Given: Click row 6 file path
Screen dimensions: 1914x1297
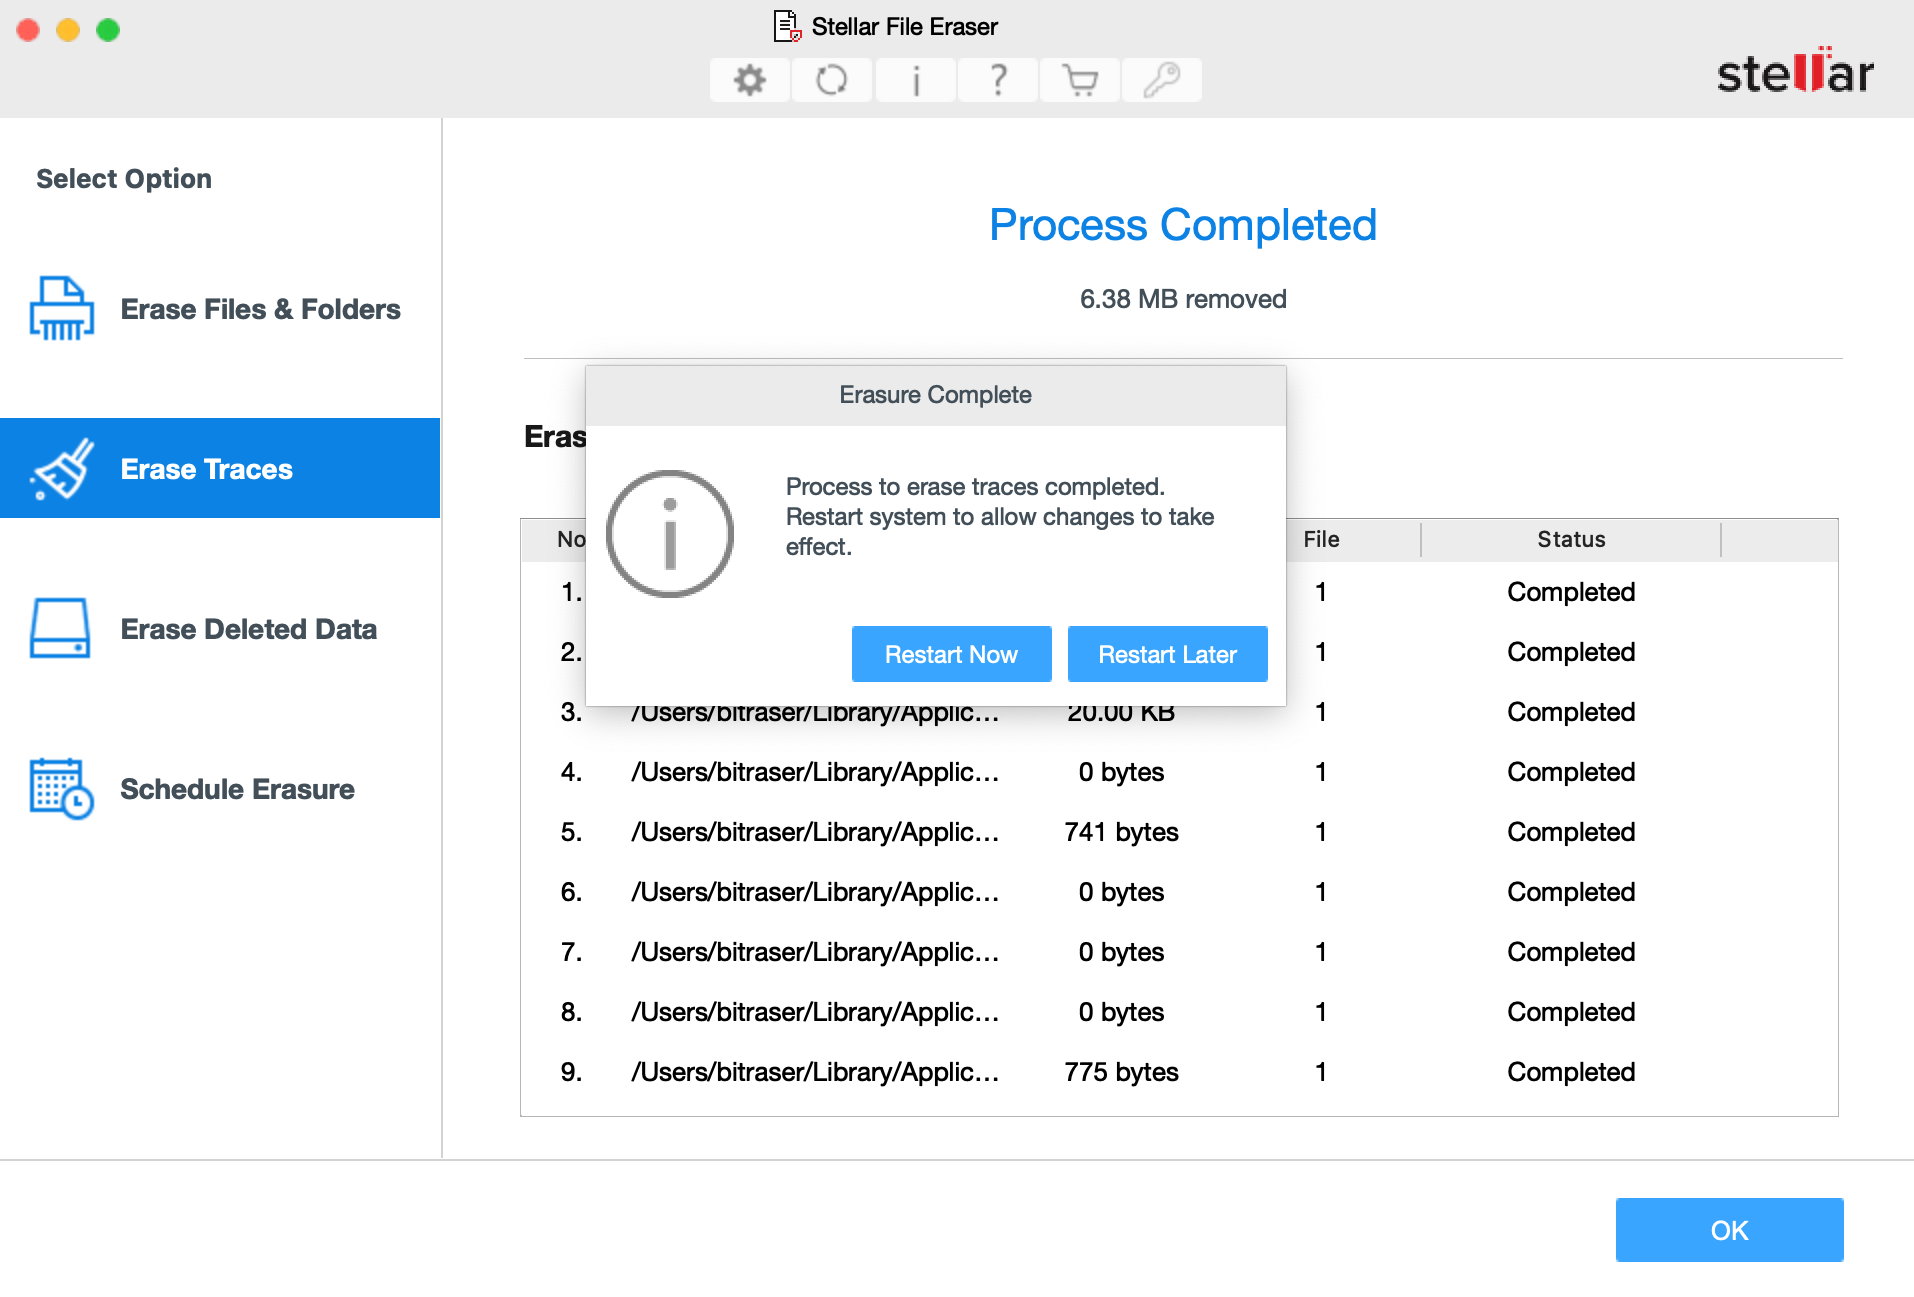Looking at the screenshot, I should tap(815, 892).
